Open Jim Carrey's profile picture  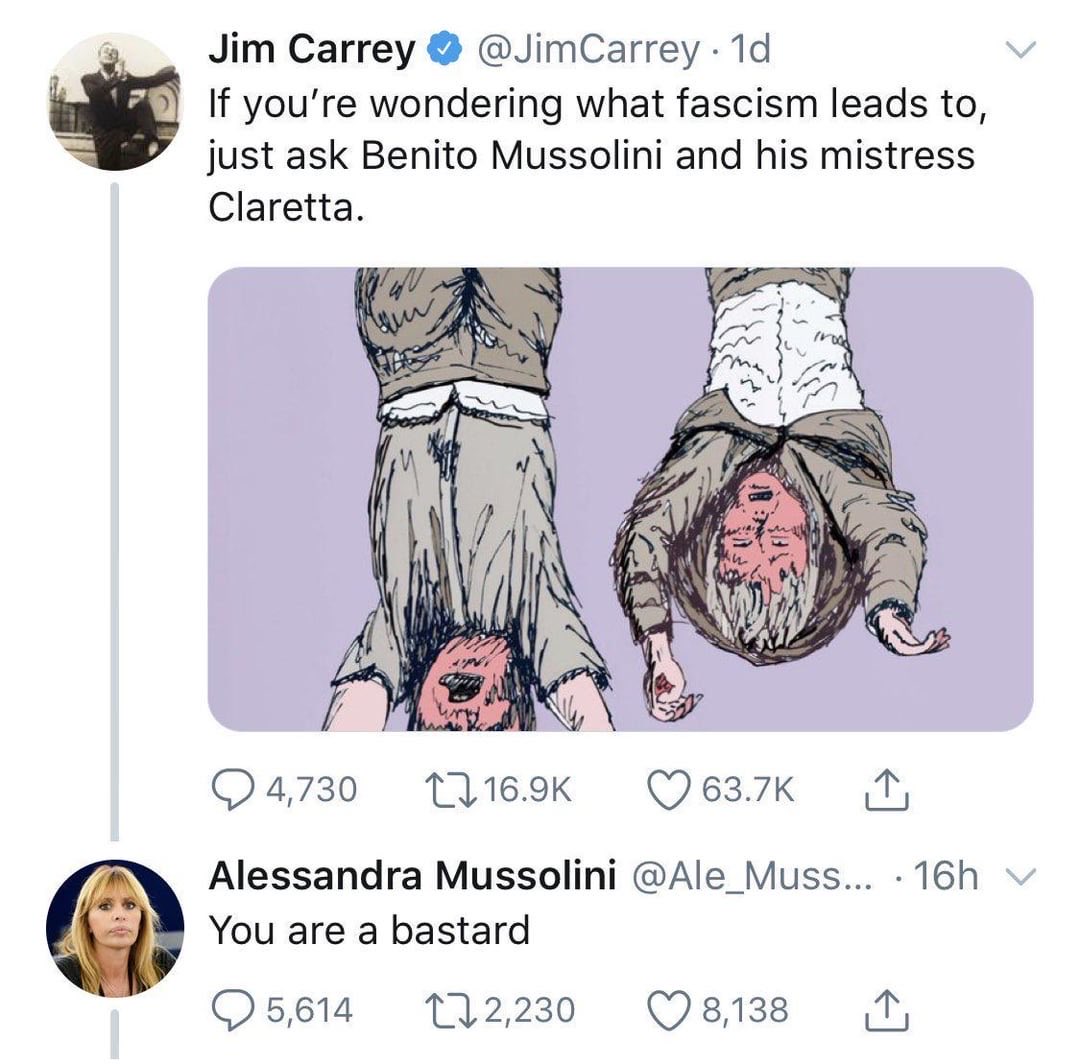[115, 102]
